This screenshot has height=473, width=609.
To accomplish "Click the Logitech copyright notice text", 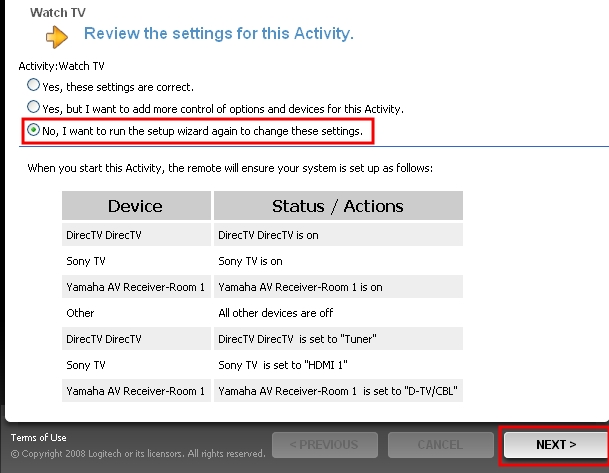I will coord(138,454).
